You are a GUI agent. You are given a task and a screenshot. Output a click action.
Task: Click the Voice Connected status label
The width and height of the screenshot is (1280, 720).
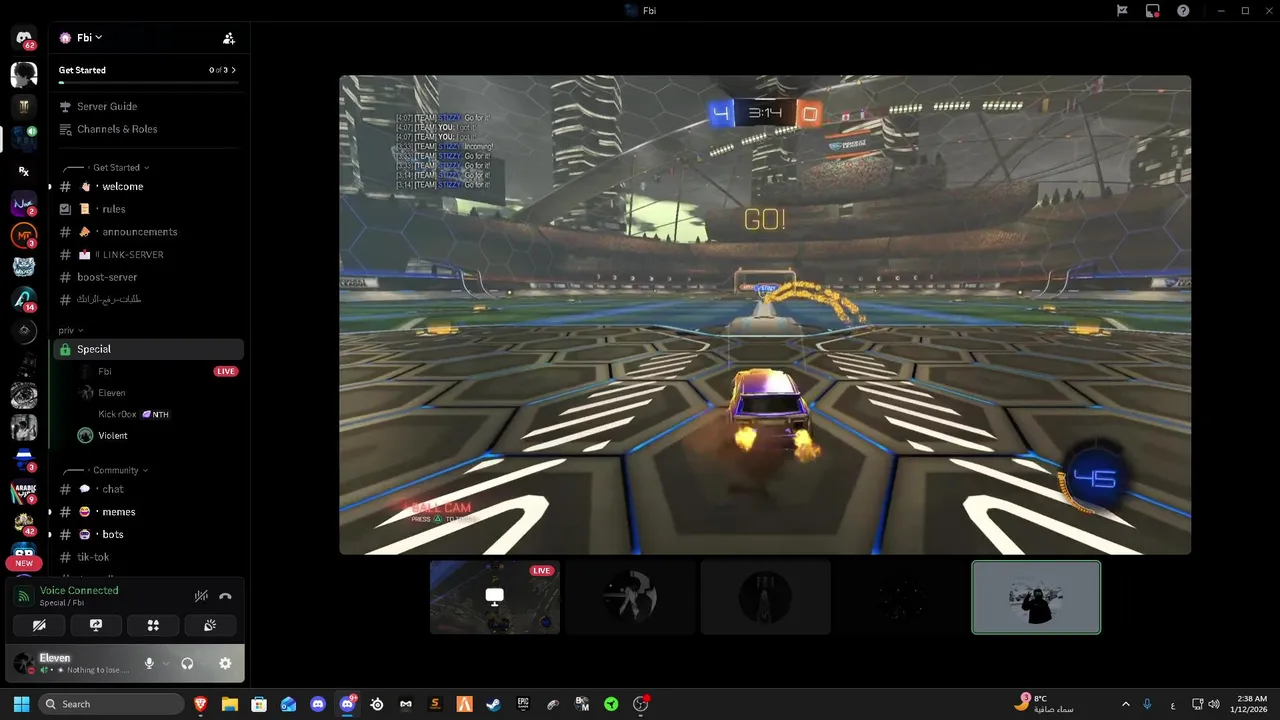click(79, 590)
